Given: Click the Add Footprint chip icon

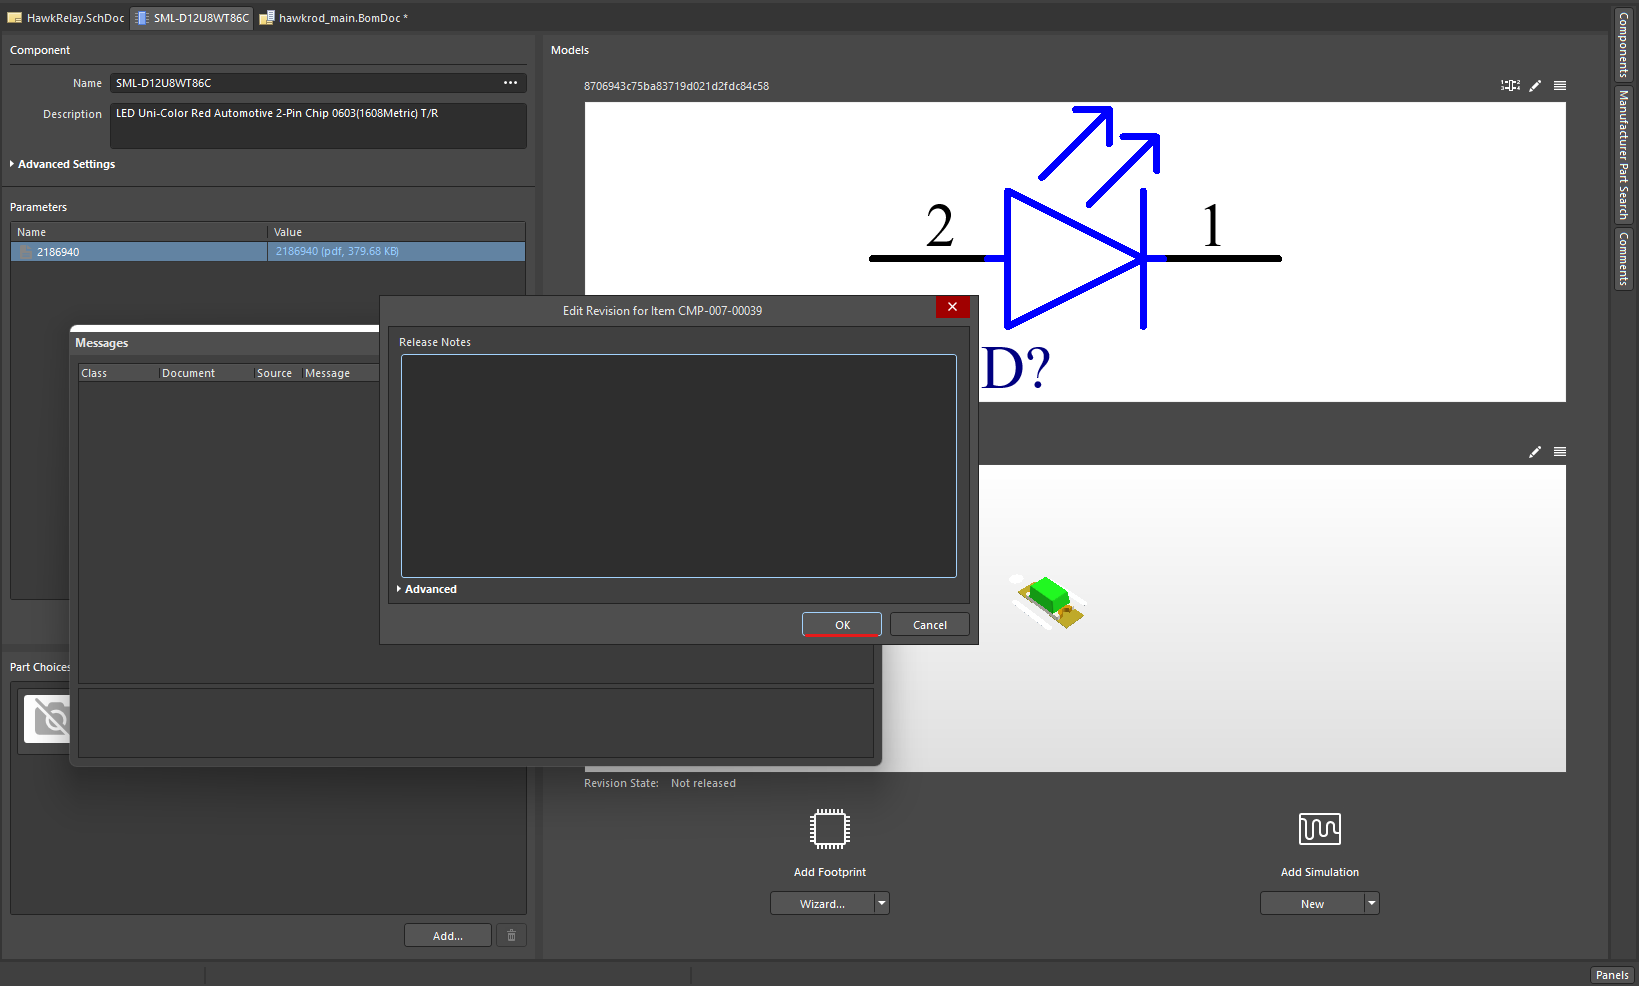Looking at the screenshot, I should click(829, 829).
